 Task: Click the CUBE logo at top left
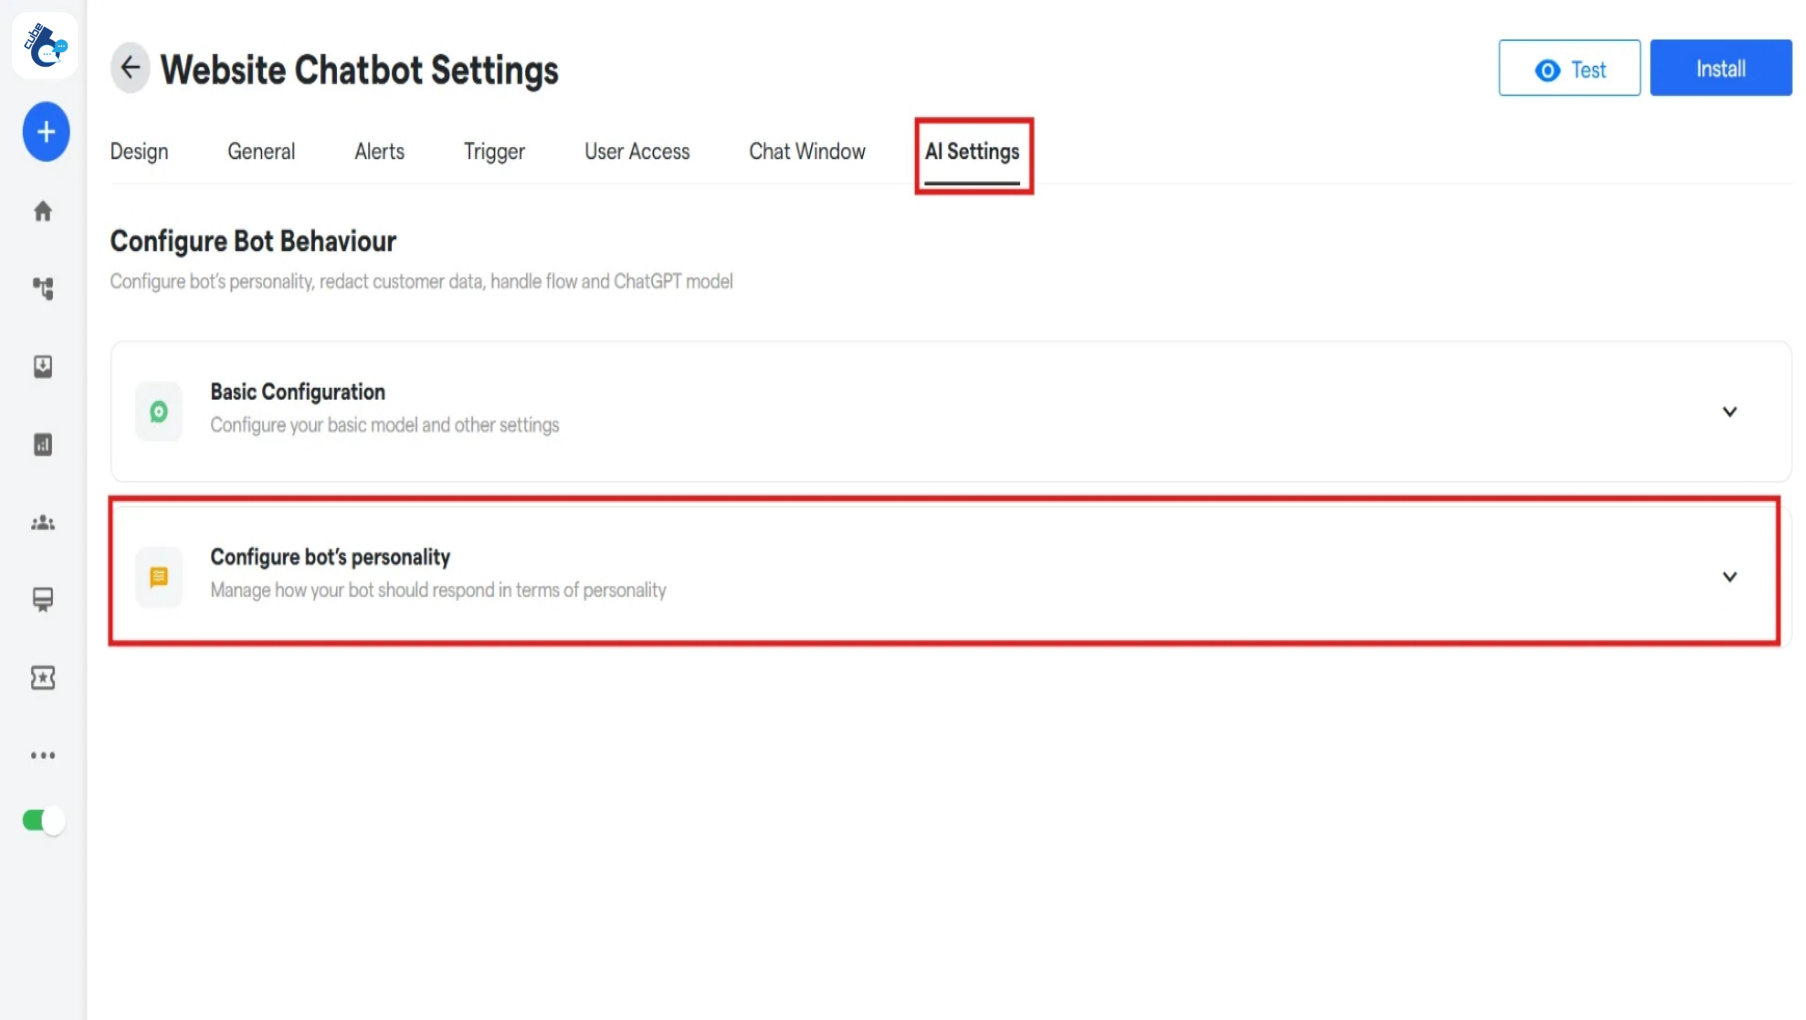(x=44, y=44)
